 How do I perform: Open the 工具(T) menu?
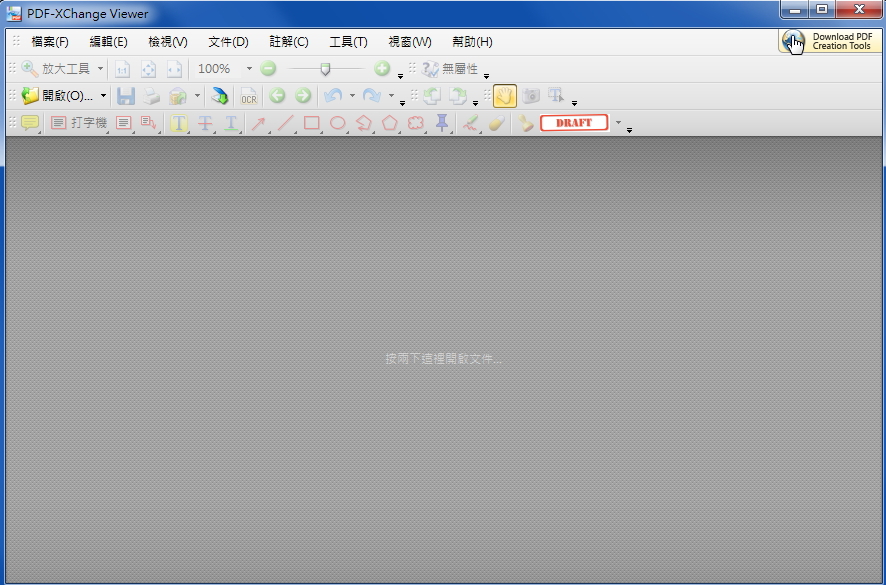point(348,42)
